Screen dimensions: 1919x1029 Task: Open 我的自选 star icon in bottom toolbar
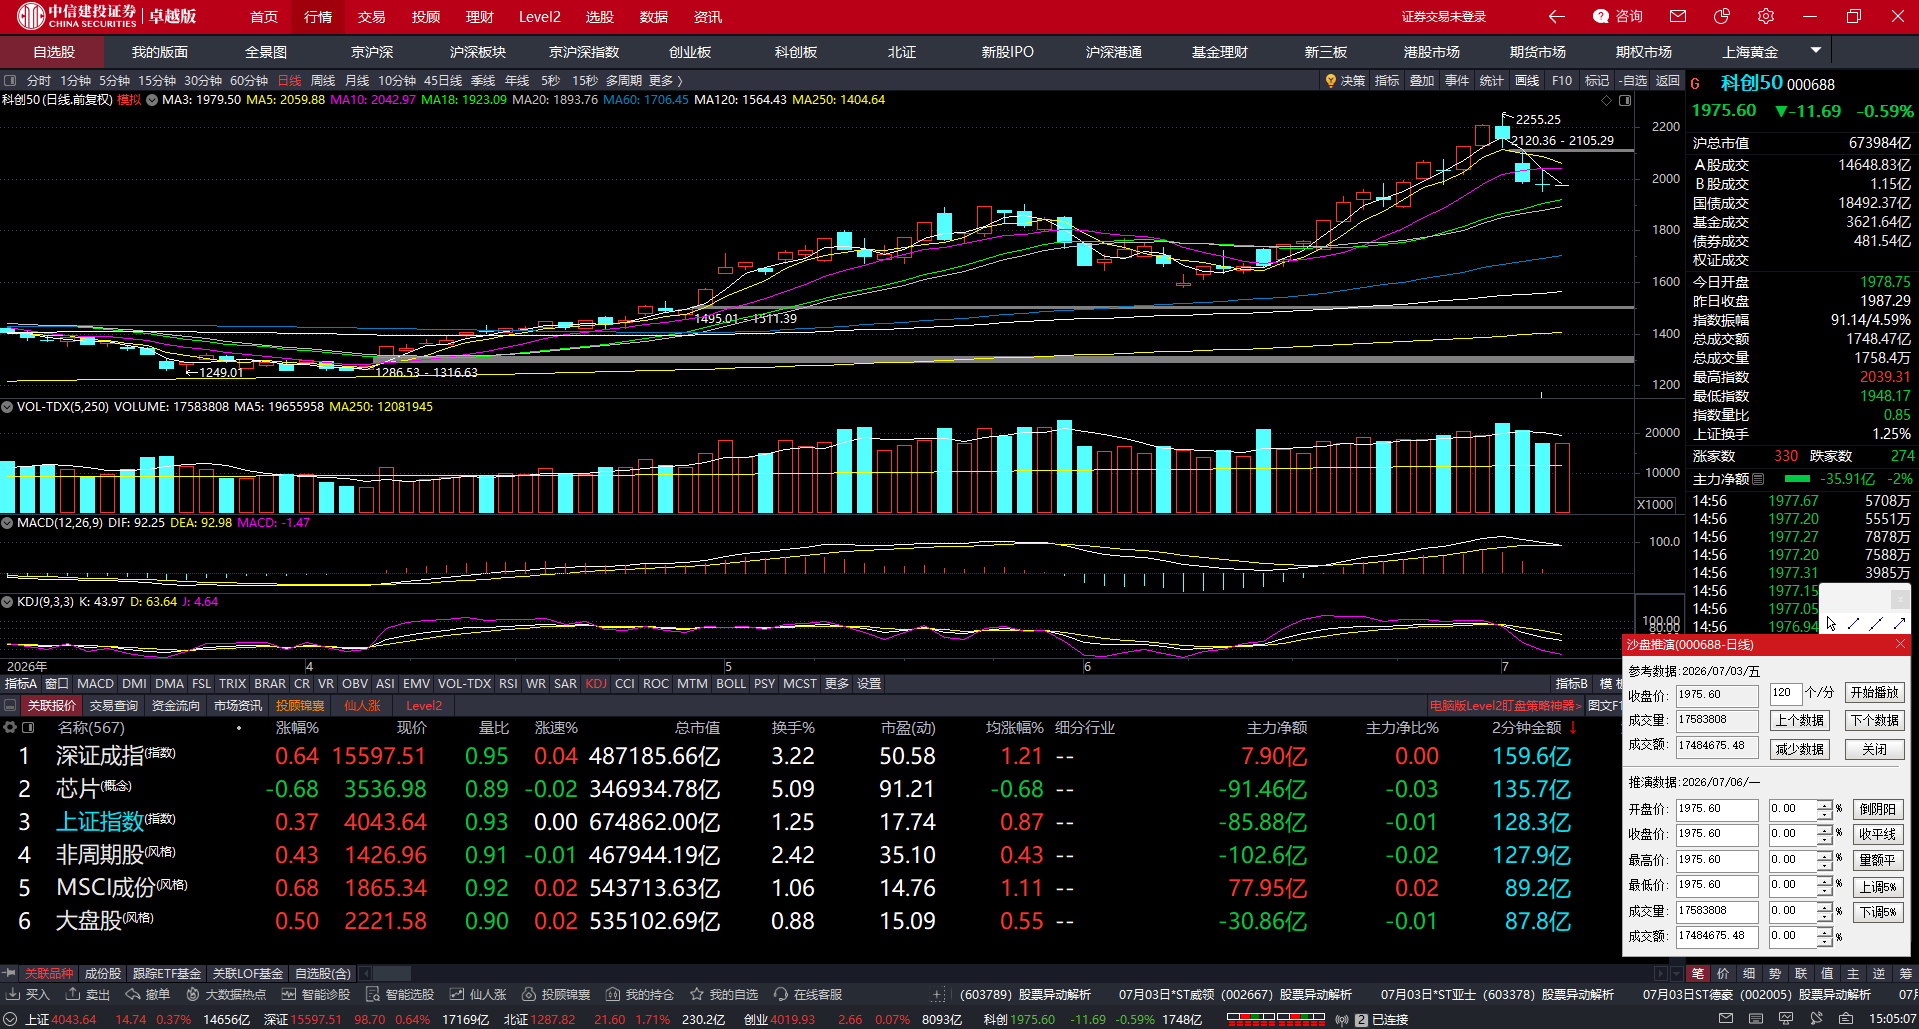click(697, 994)
